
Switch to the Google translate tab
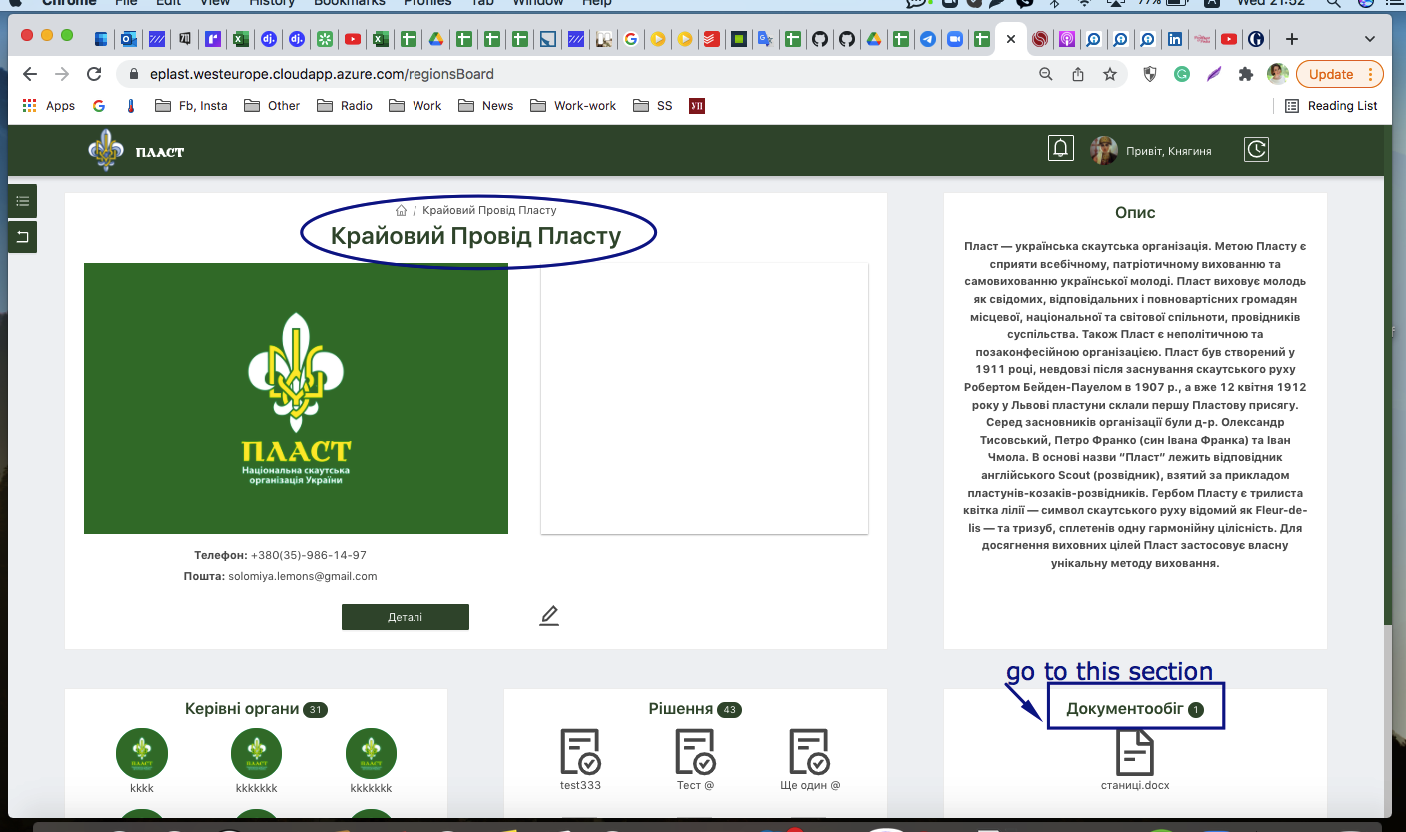tap(765, 40)
